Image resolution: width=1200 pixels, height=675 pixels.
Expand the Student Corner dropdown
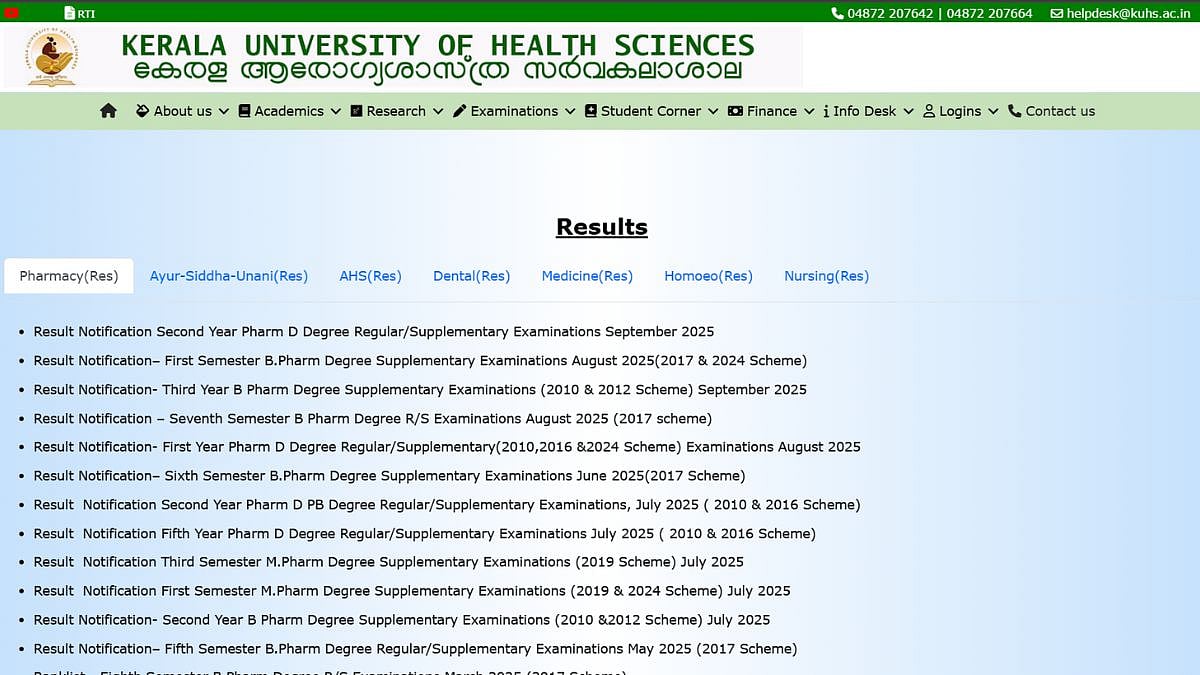click(713, 111)
